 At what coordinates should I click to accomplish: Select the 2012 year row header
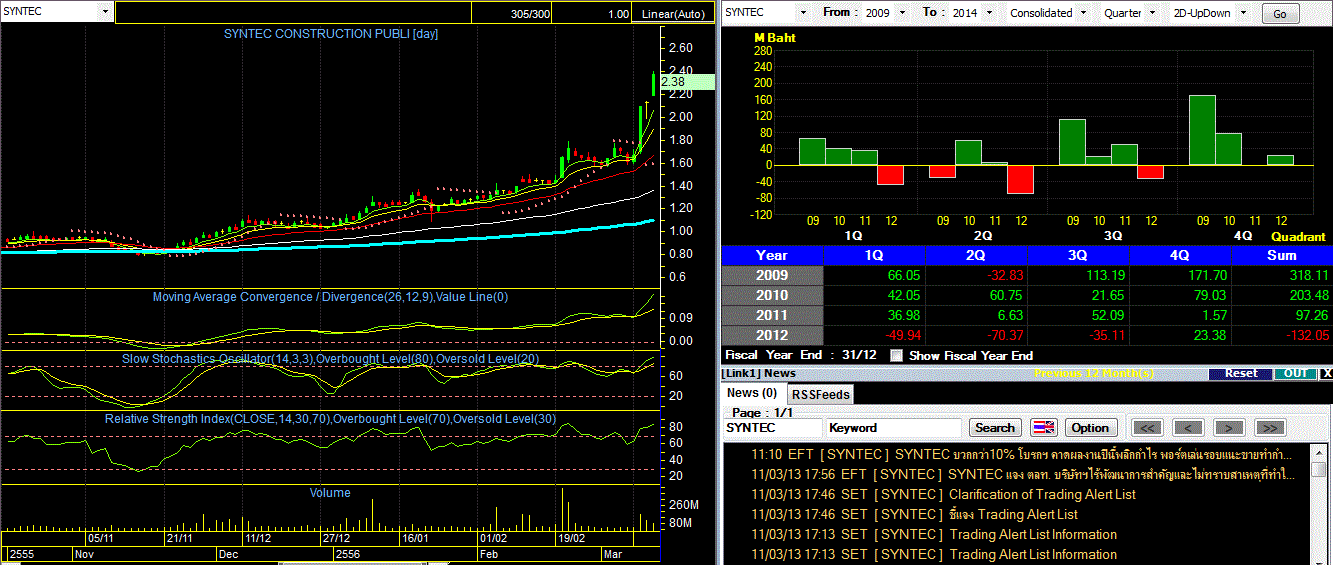772,335
